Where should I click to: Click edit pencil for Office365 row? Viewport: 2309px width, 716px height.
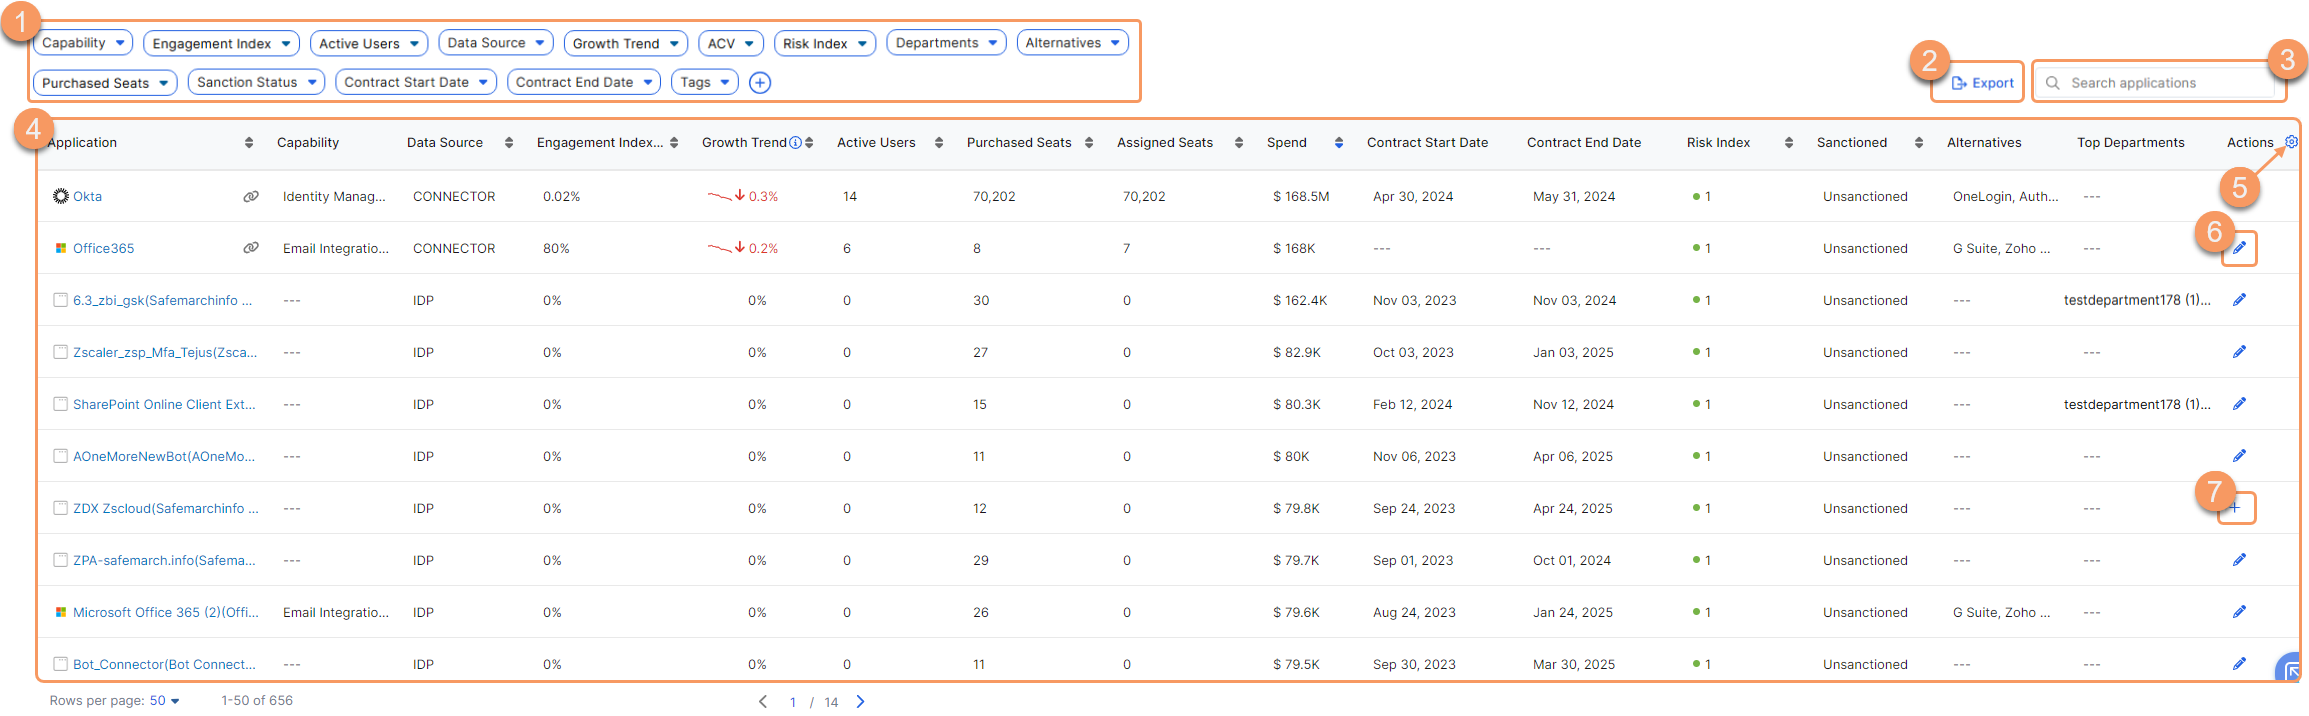point(2239,248)
